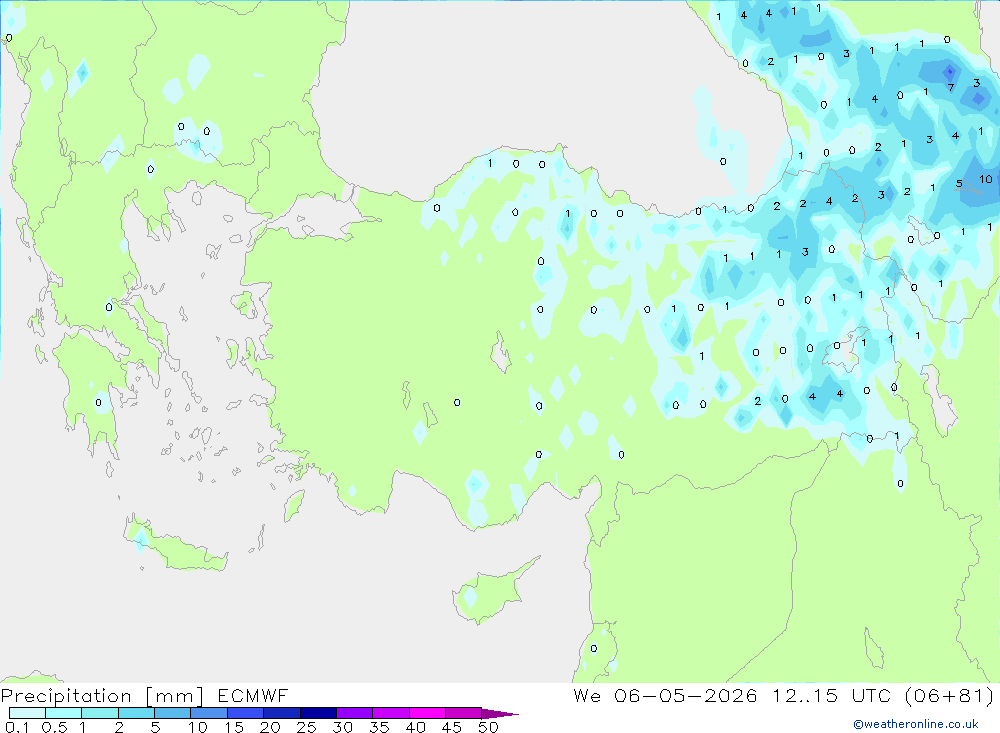The height and width of the screenshot is (733, 1000).
Task: Select the 25–30 mm legend color swatch
Action: click(318, 713)
